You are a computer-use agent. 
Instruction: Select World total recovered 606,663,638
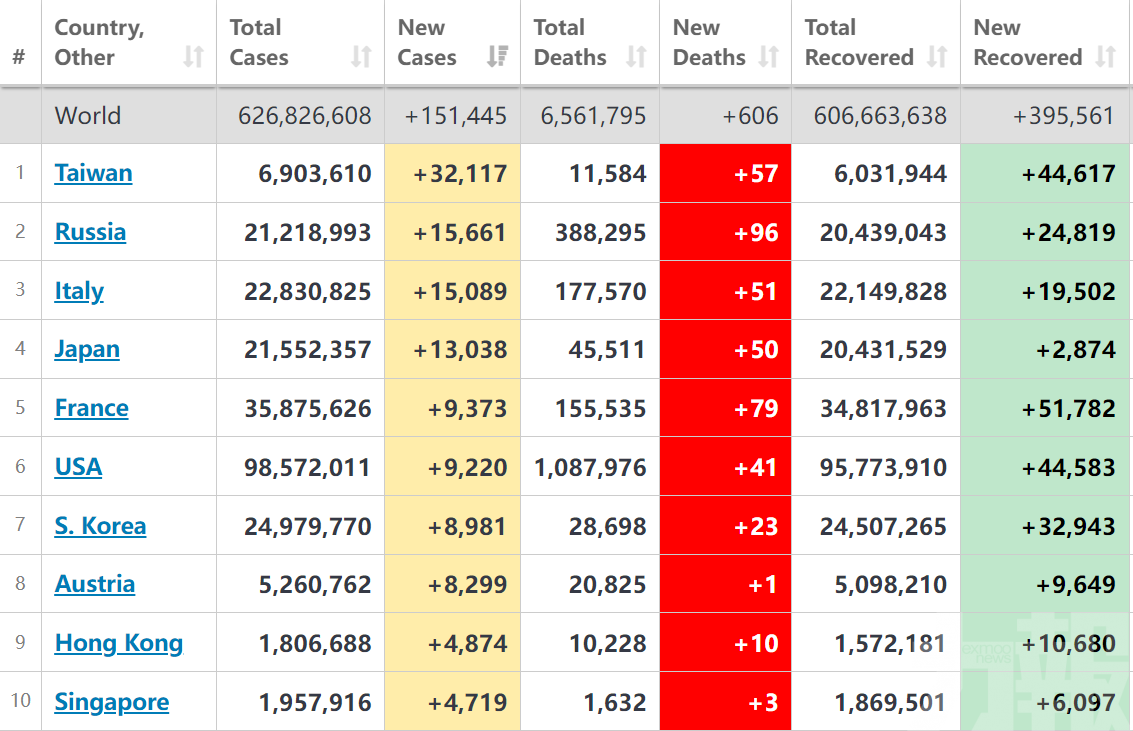(x=880, y=116)
